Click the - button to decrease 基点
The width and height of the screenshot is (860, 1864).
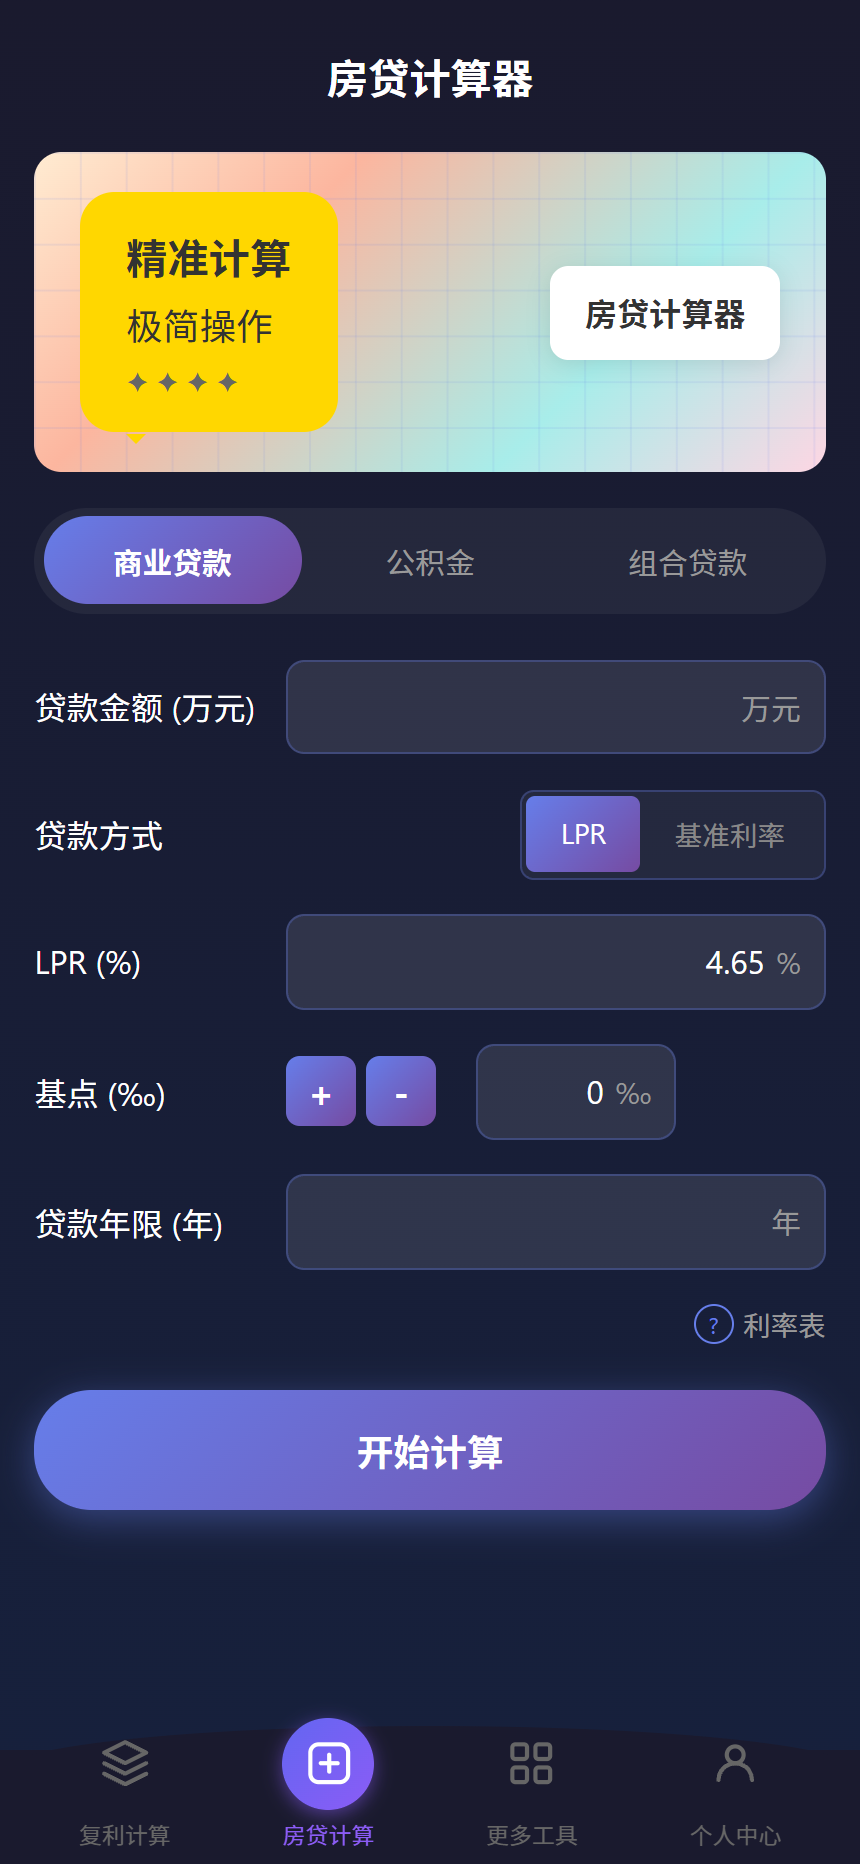[400, 1092]
